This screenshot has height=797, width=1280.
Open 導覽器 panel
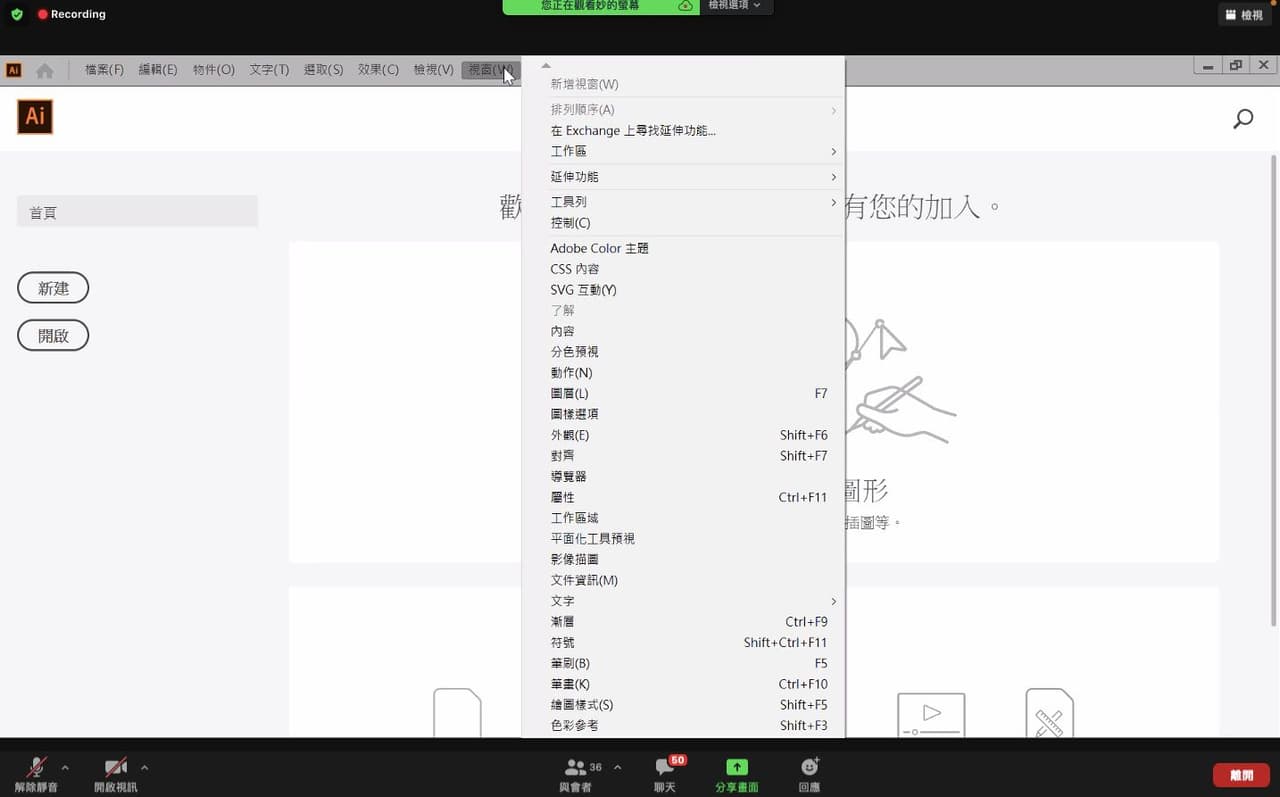click(x=684, y=477)
